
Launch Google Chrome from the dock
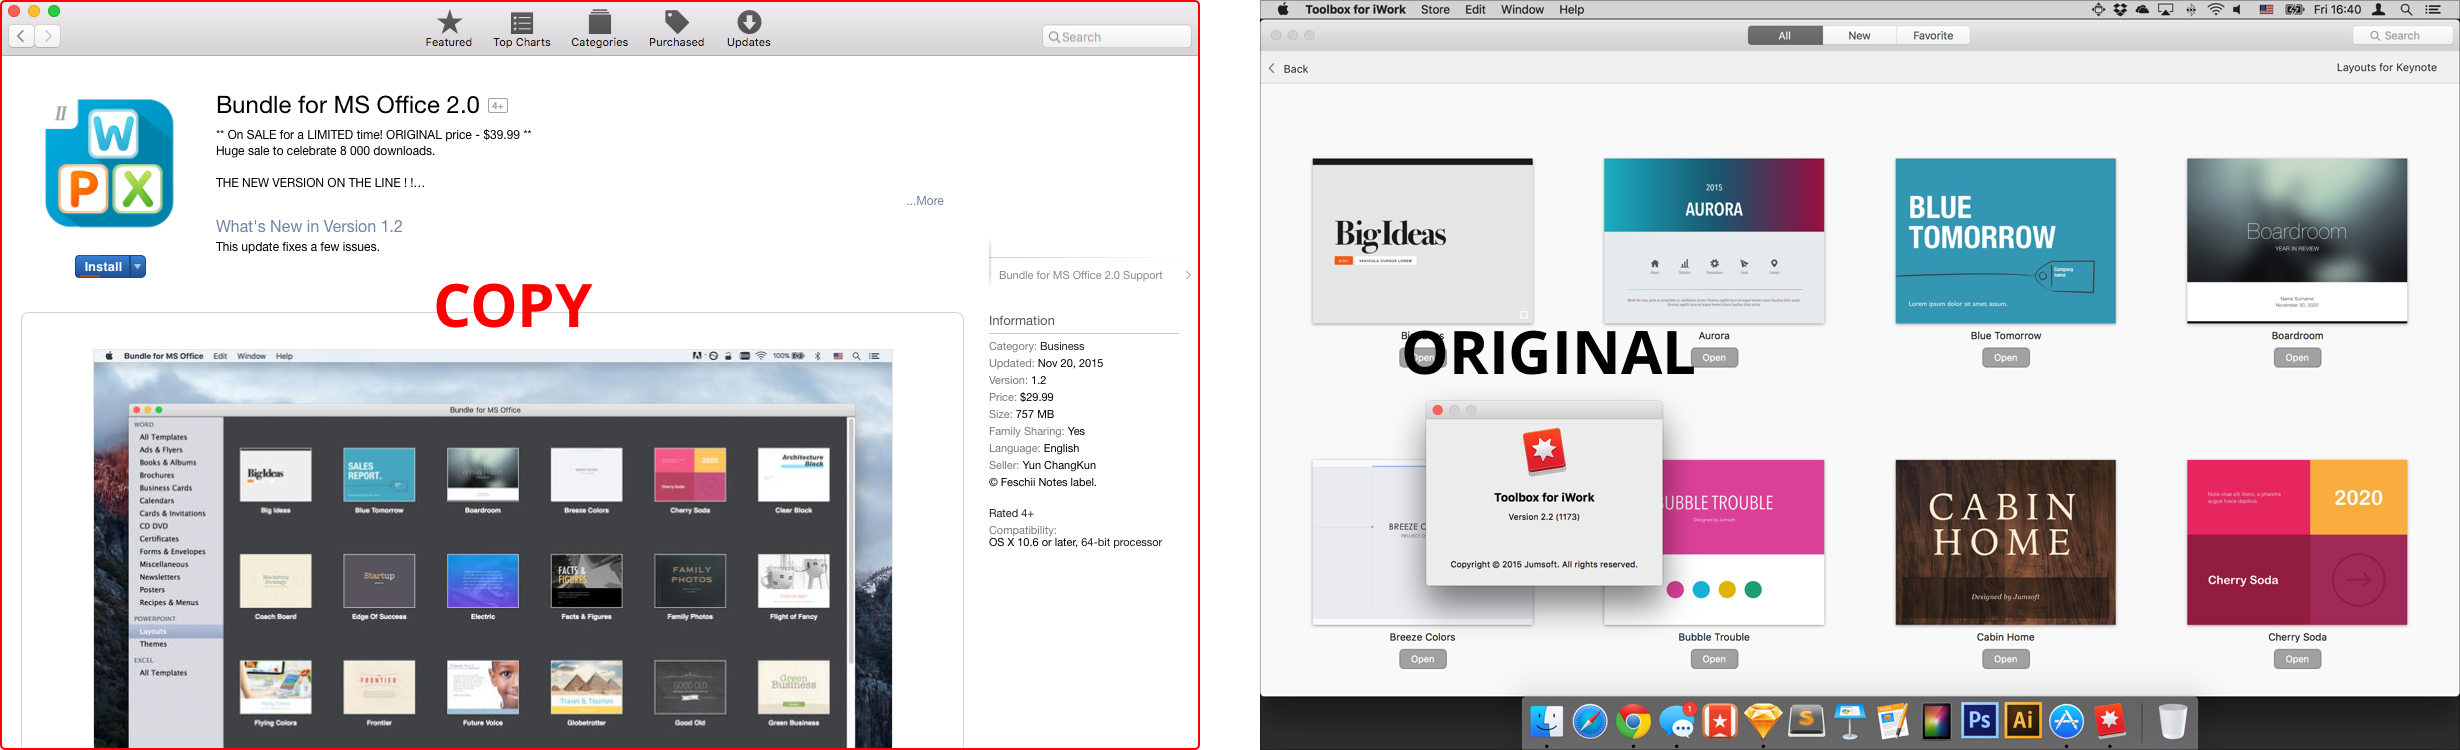click(x=1633, y=721)
